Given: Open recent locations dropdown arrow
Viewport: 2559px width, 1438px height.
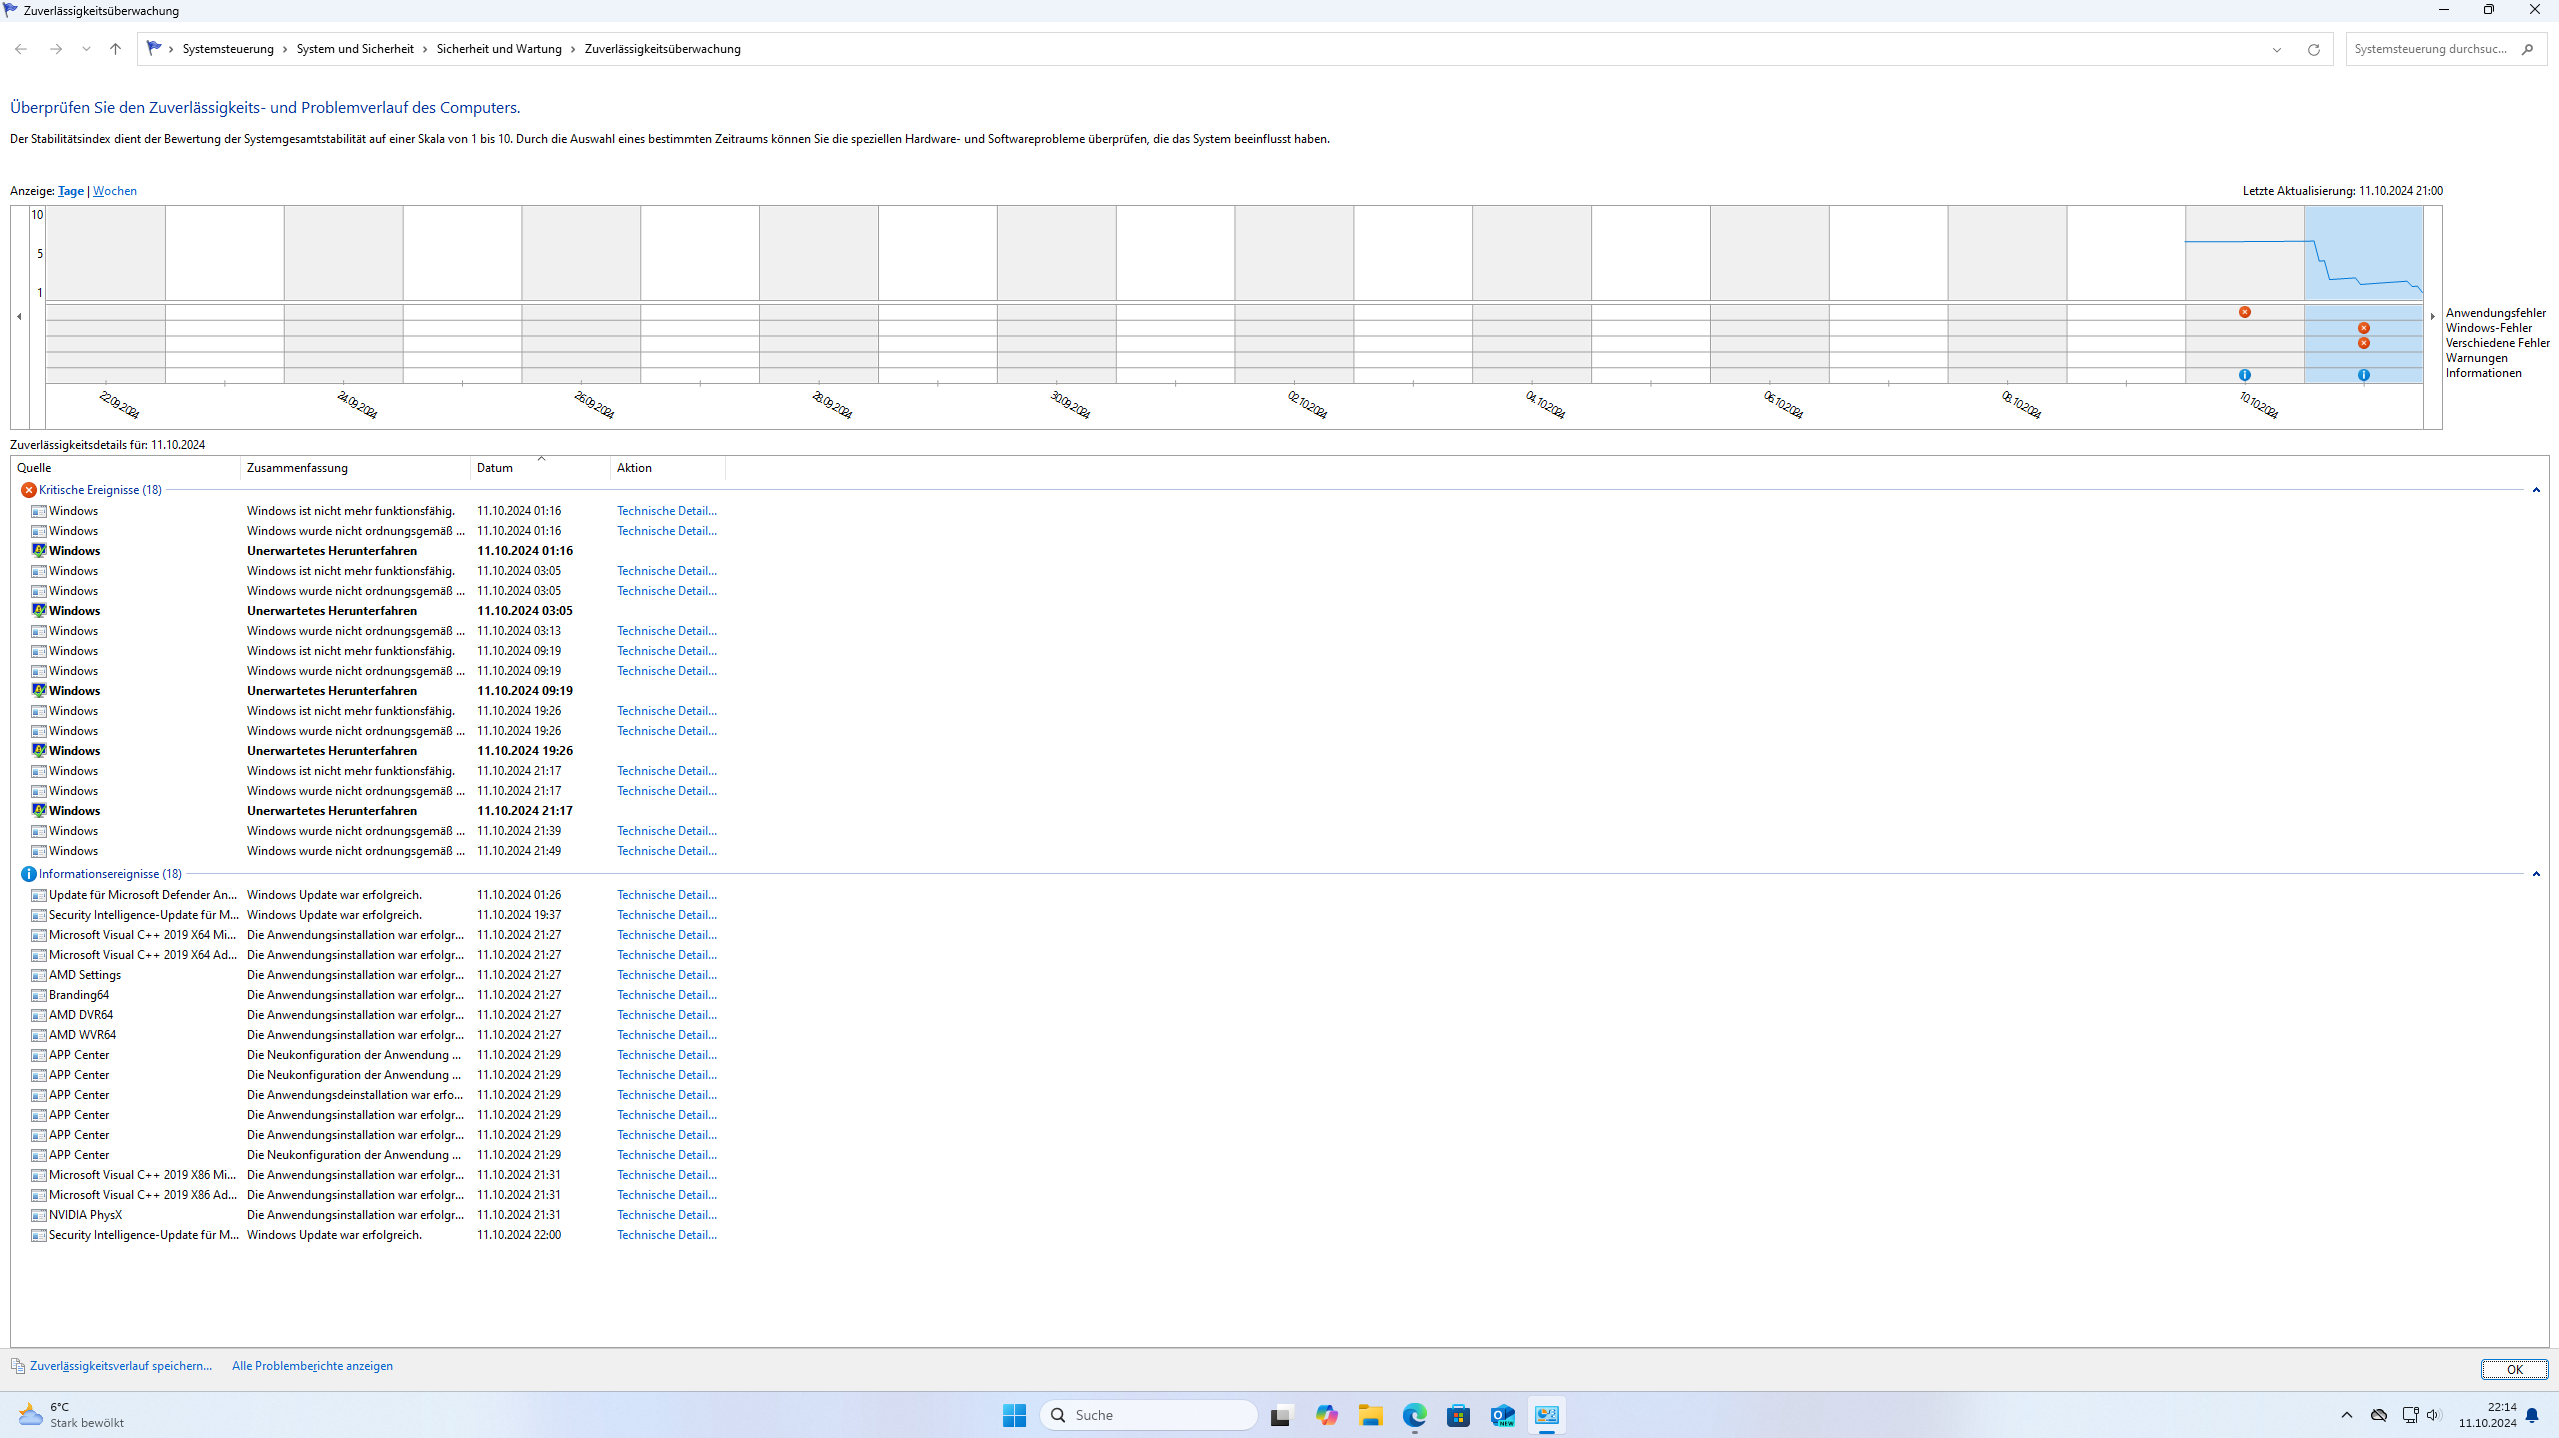Looking at the screenshot, I should pos(86,49).
